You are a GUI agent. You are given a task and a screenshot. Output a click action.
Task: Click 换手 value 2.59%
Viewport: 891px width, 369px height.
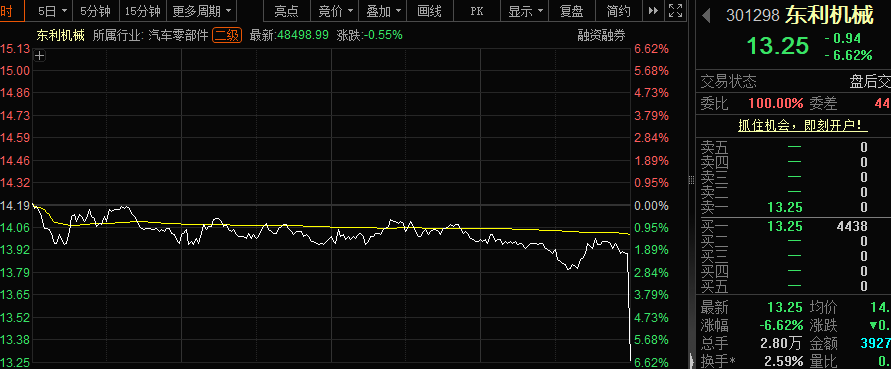tap(784, 361)
